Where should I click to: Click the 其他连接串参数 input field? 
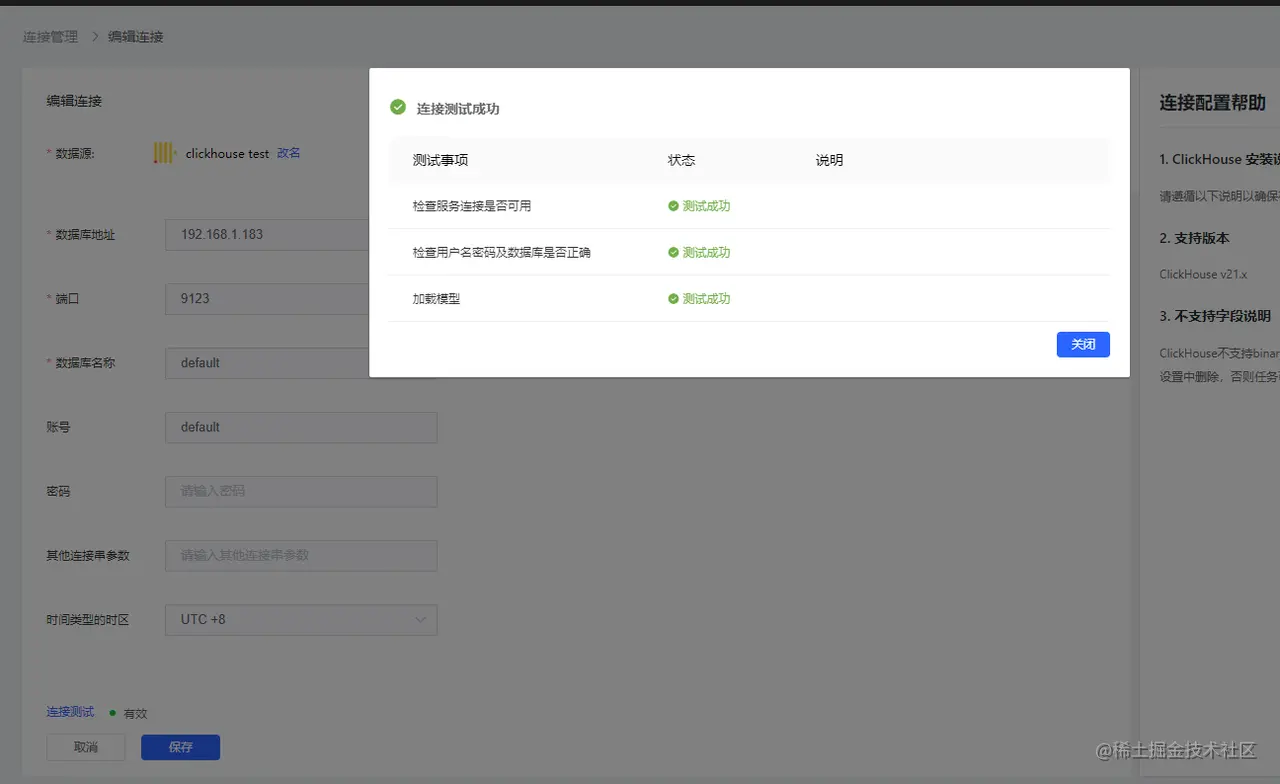pos(301,555)
